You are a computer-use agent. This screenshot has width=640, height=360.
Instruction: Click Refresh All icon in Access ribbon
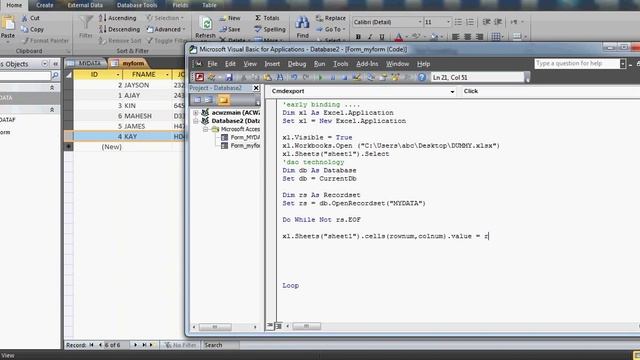tap(206, 24)
